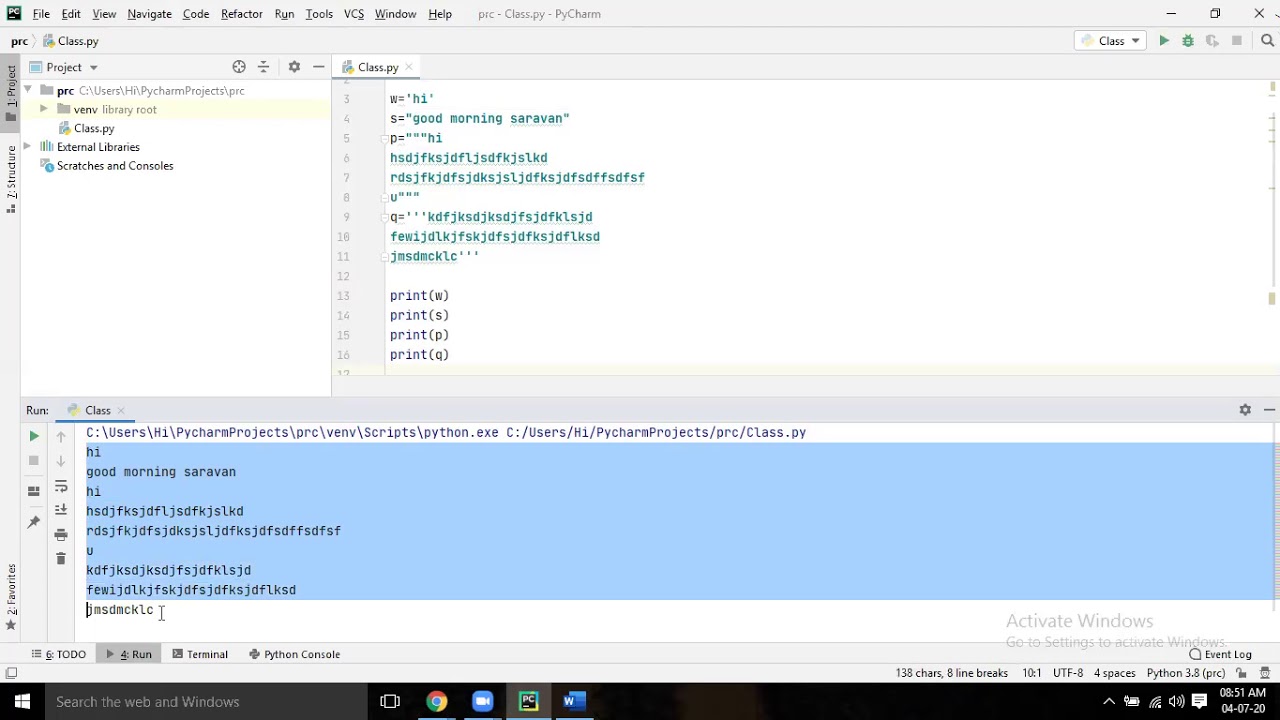Open Project panel settings gear
Image resolution: width=1280 pixels, height=720 pixels.
[294, 67]
